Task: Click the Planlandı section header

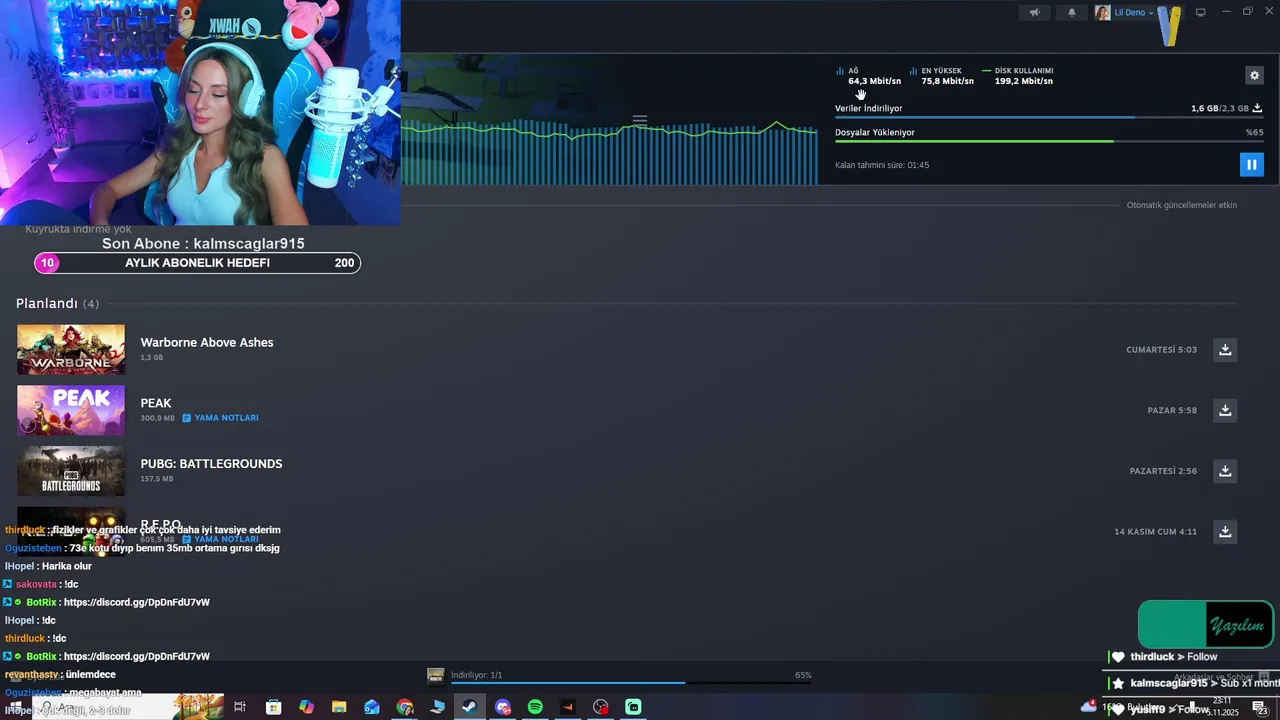Action: click(x=57, y=303)
